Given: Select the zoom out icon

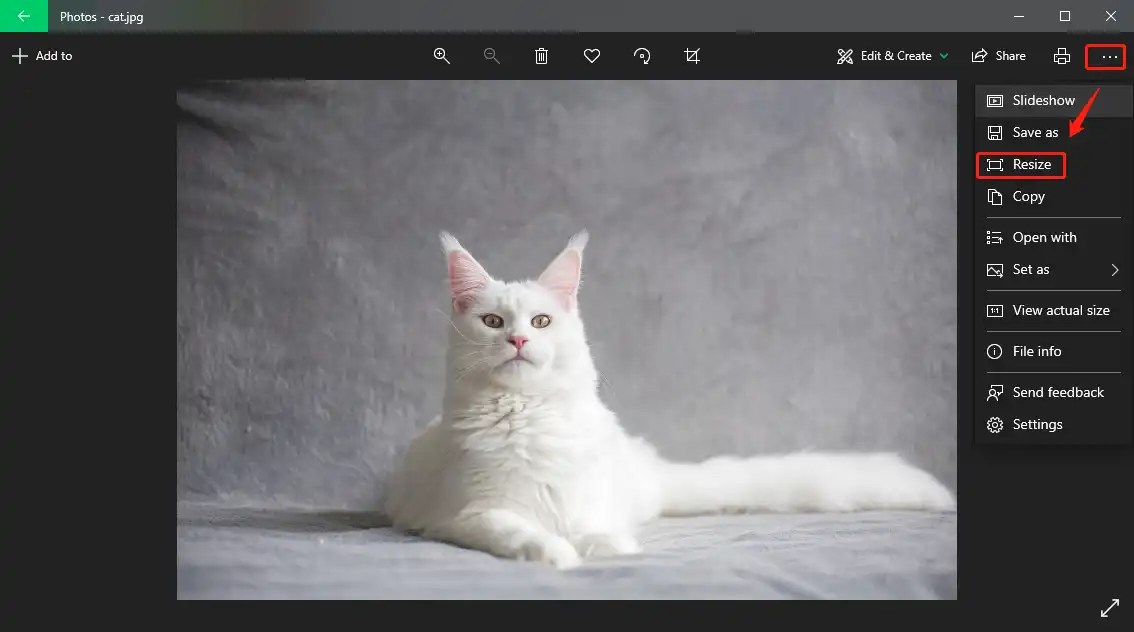Looking at the screenshot, I should [491, 55].
